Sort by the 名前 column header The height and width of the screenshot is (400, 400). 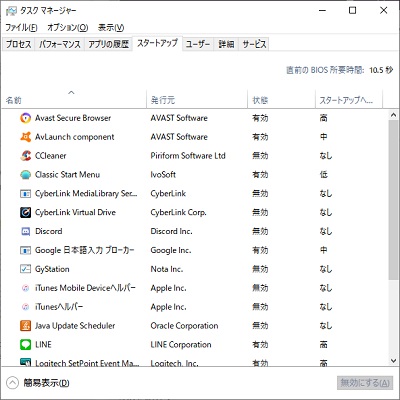[74, 99]
